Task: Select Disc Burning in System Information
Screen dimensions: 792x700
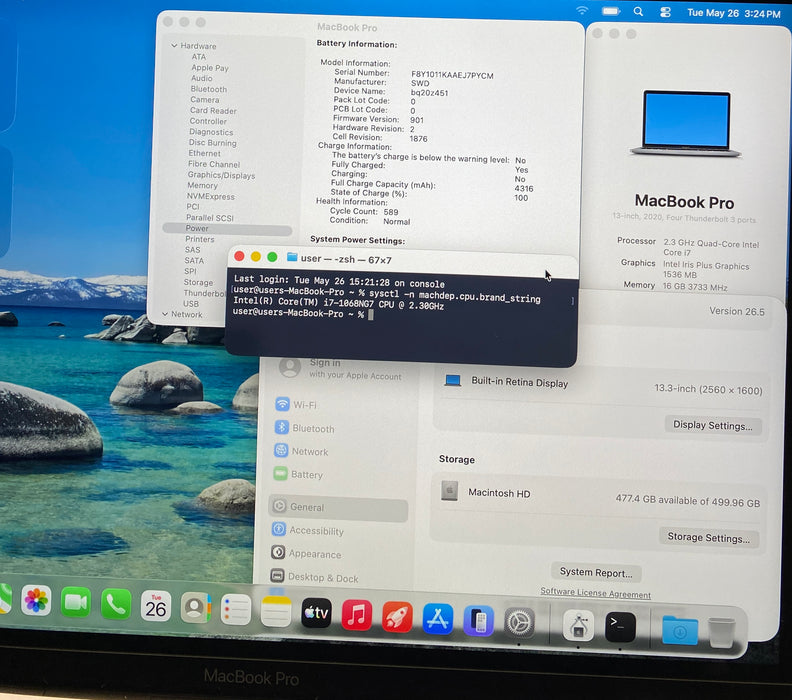Action: click(212, 142)
